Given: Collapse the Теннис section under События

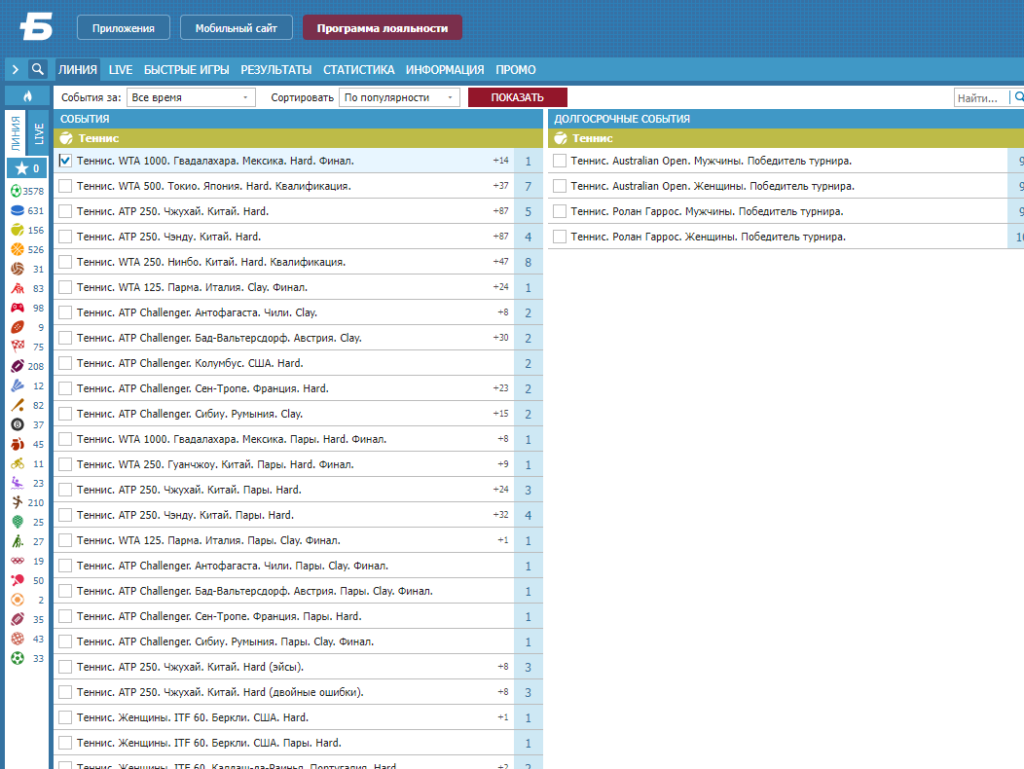Looking at the screenshot, I should point(298,138).
